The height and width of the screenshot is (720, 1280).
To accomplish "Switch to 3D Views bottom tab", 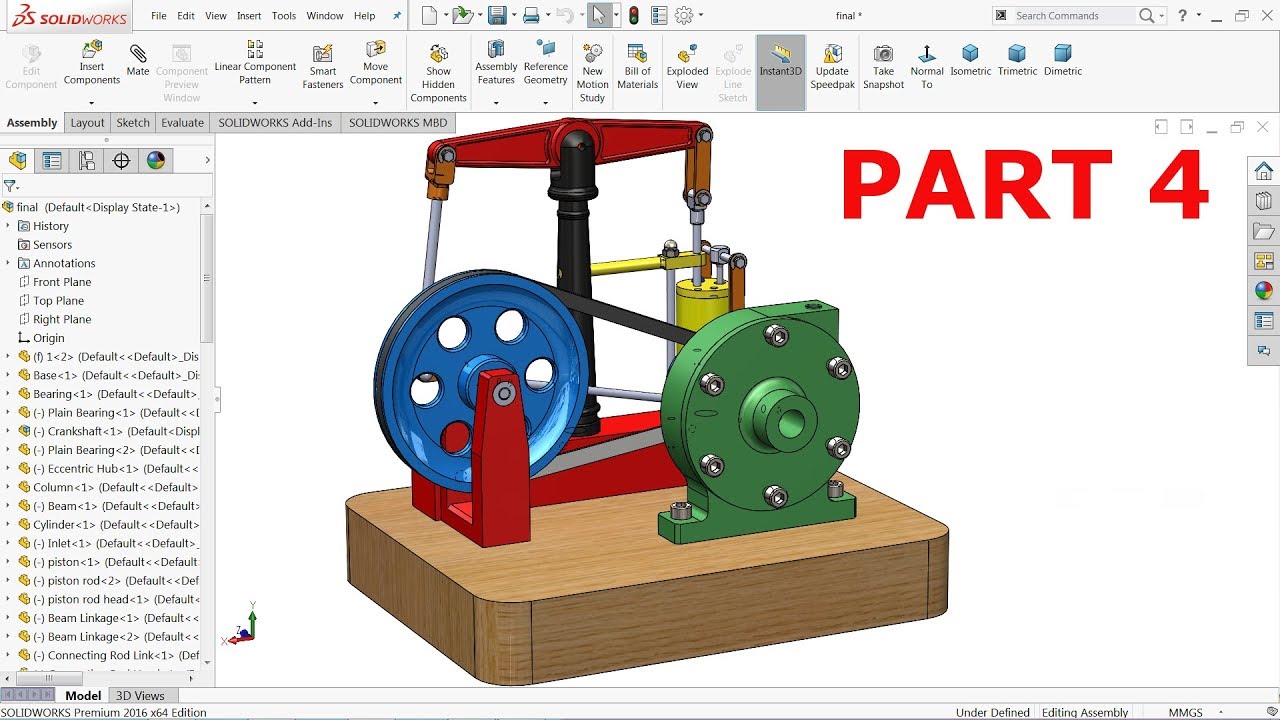I will (x=140, y=696).
